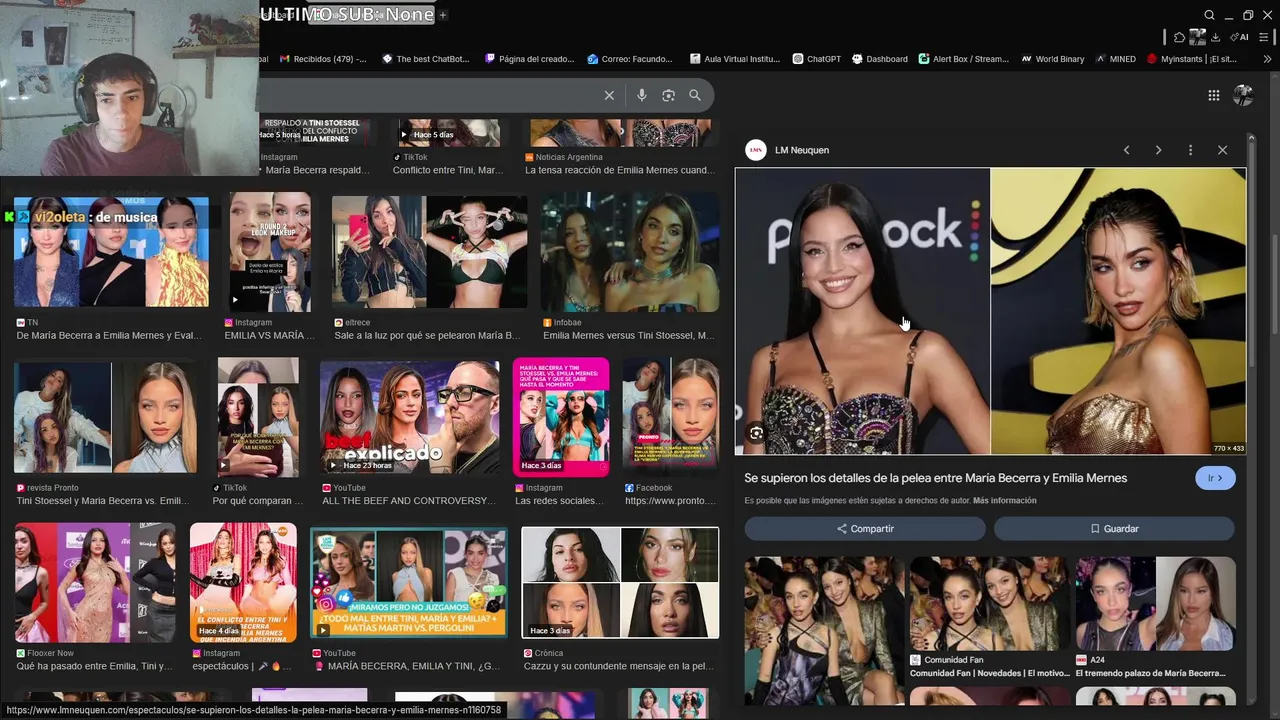Open Noticias Argentina La tensa reacción caption
The image size is (1280, 720).
[619, 170]
